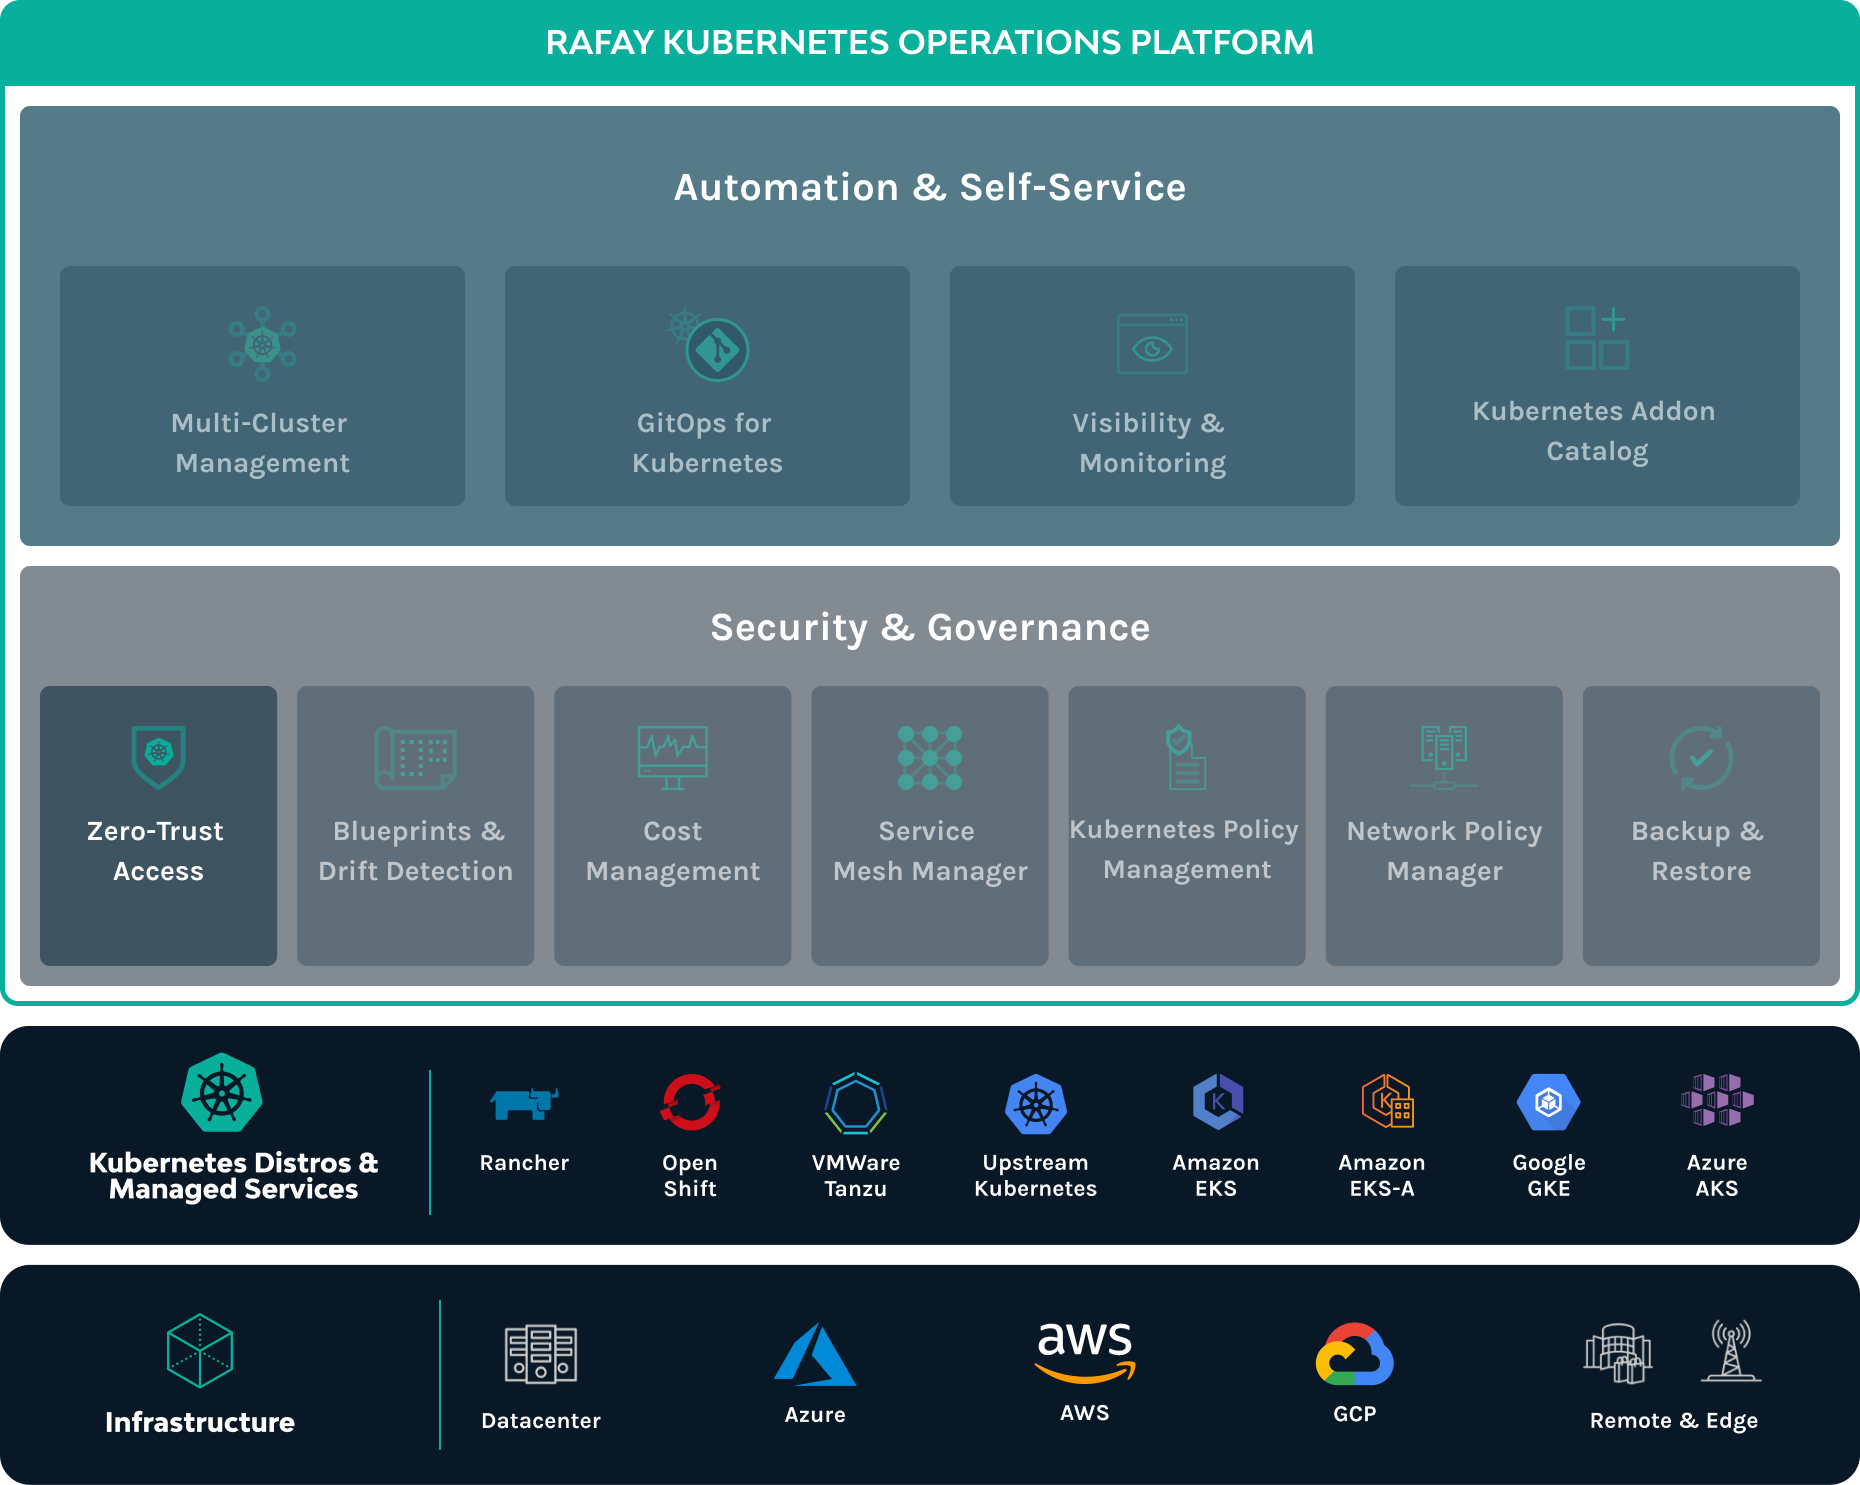Click the Upstream Kubernetes label text

[x=1036, y=1176]
